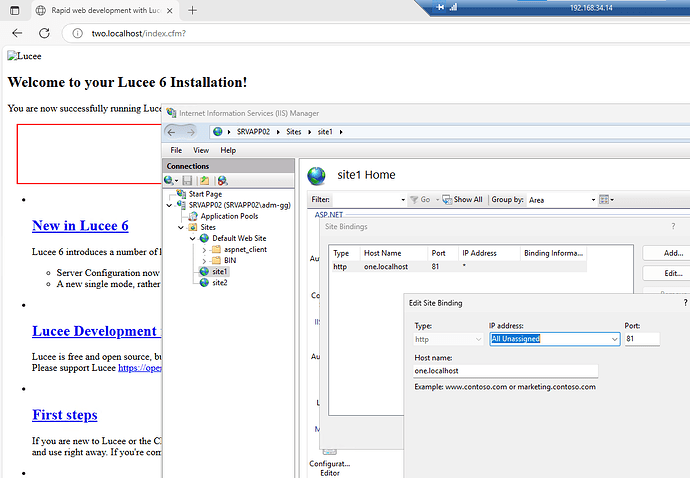Select Default Web Site in the tree
Viewport: 690px width, 478px height.
(x=239, y=238)
